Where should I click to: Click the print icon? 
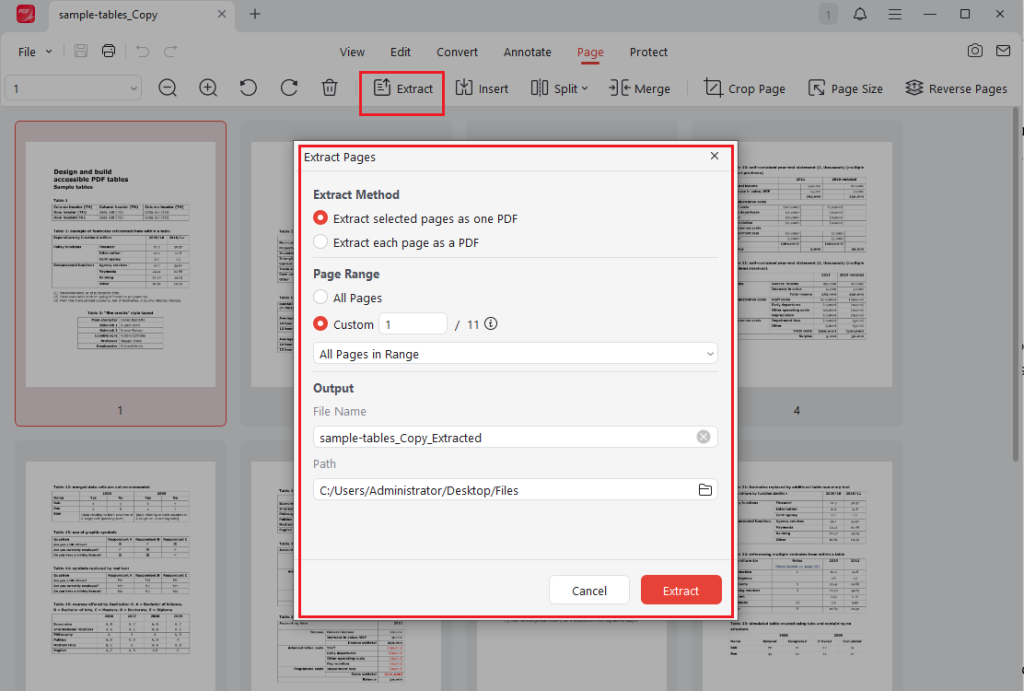pyautogui.click(x=108, y=51)
